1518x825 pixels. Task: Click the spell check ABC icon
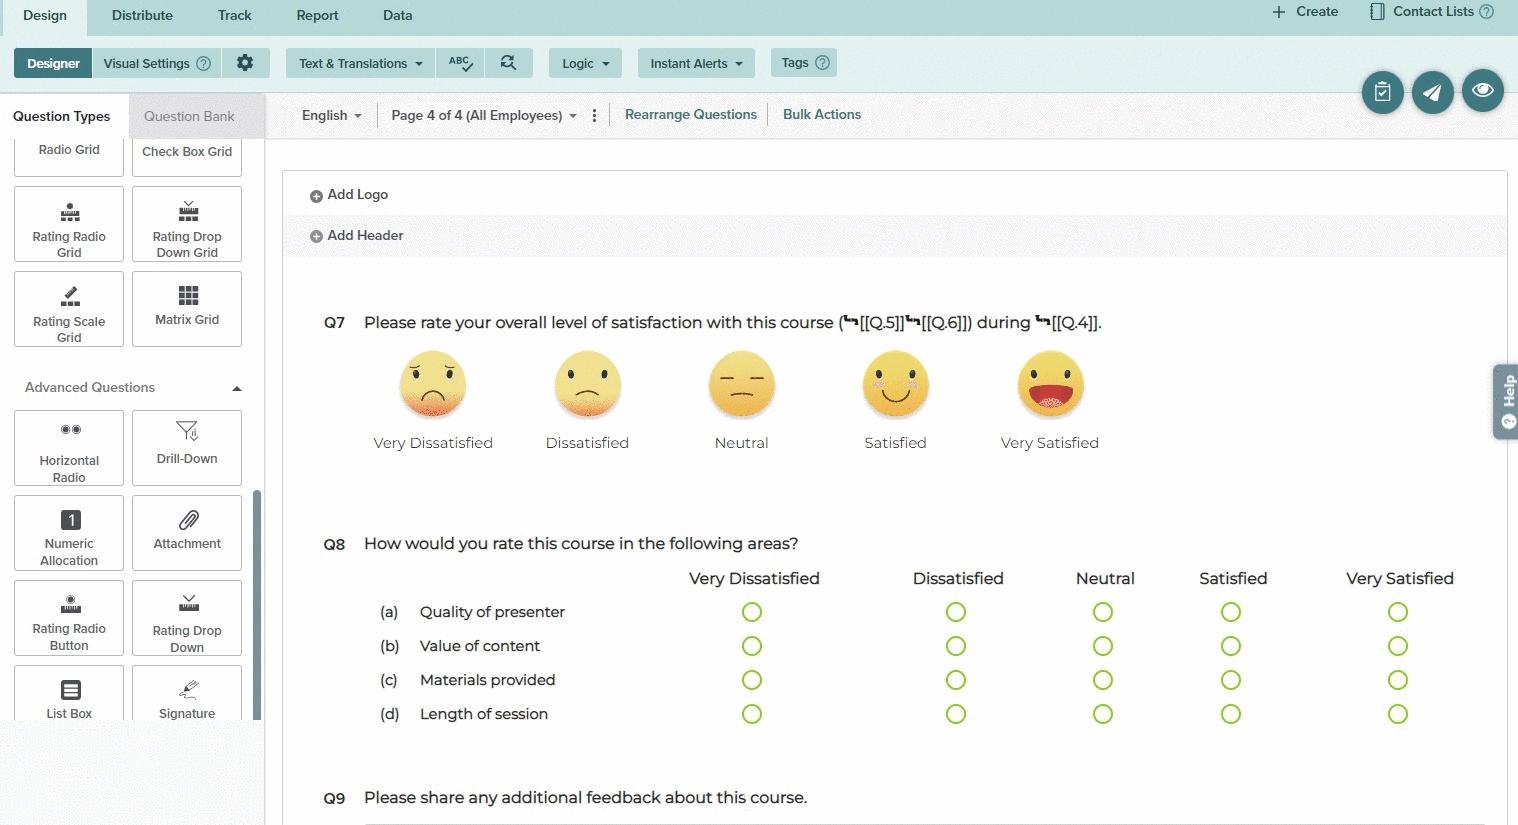click(x=460, y=63)
